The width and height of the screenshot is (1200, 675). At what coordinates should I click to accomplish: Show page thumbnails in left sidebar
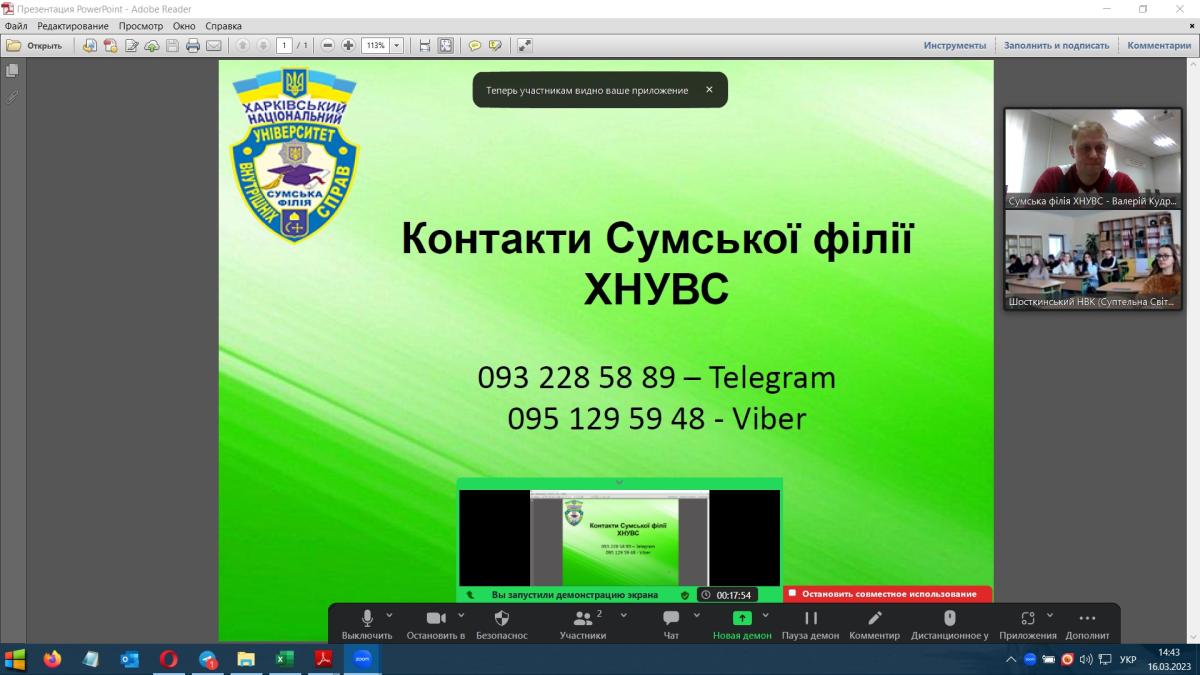click(12, 71)
